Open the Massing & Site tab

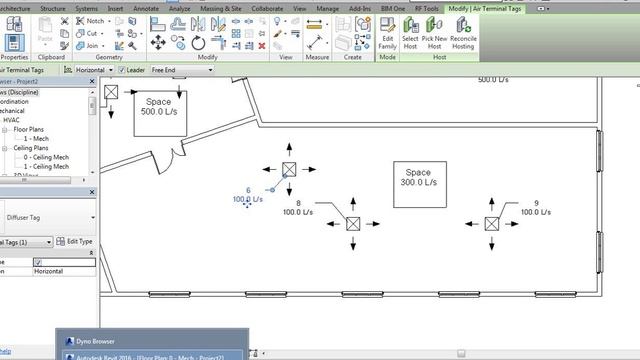coord(221,9)
